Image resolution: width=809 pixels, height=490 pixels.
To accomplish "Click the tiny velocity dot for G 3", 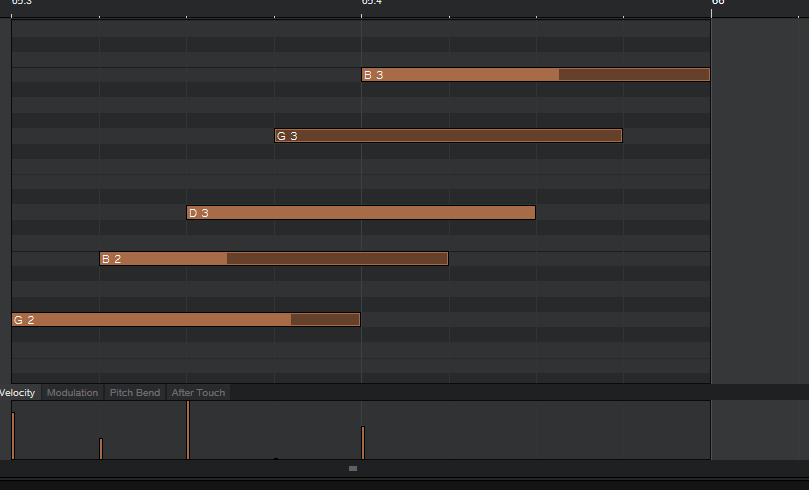I will 276,459.
